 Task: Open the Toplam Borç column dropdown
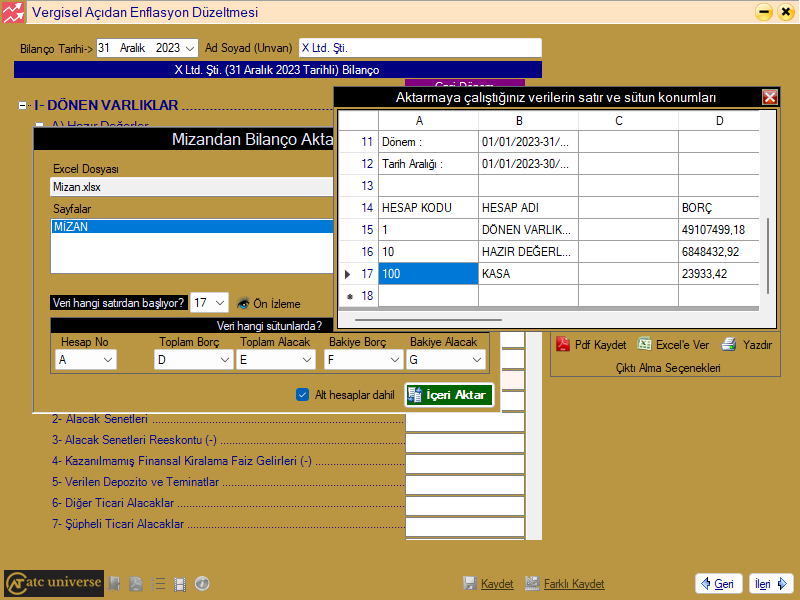[224, 360]
